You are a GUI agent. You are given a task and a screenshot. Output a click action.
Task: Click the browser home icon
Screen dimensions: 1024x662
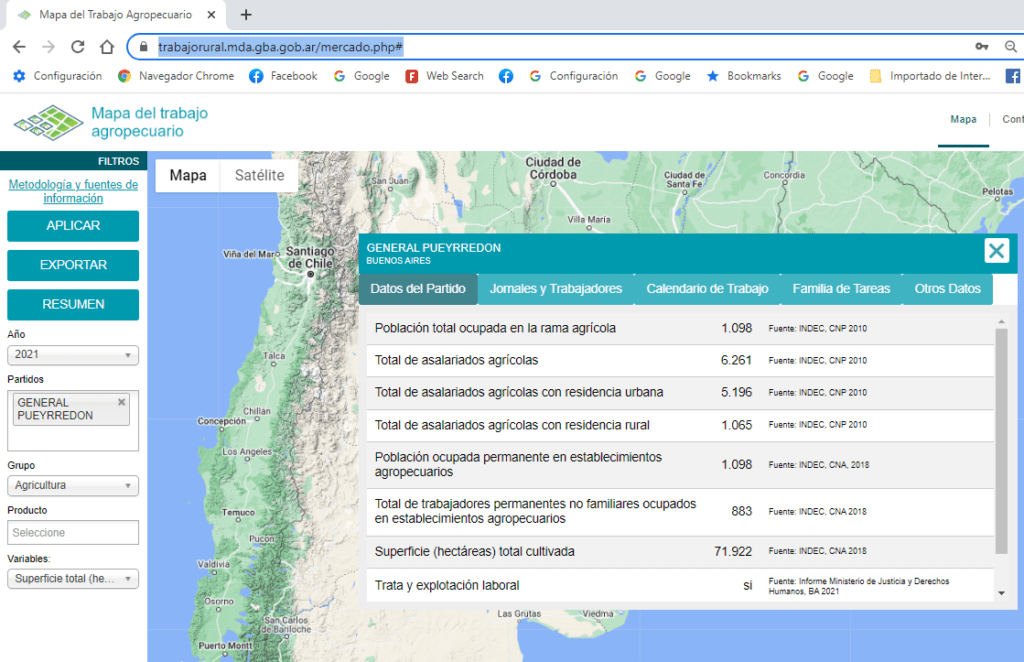107,47
